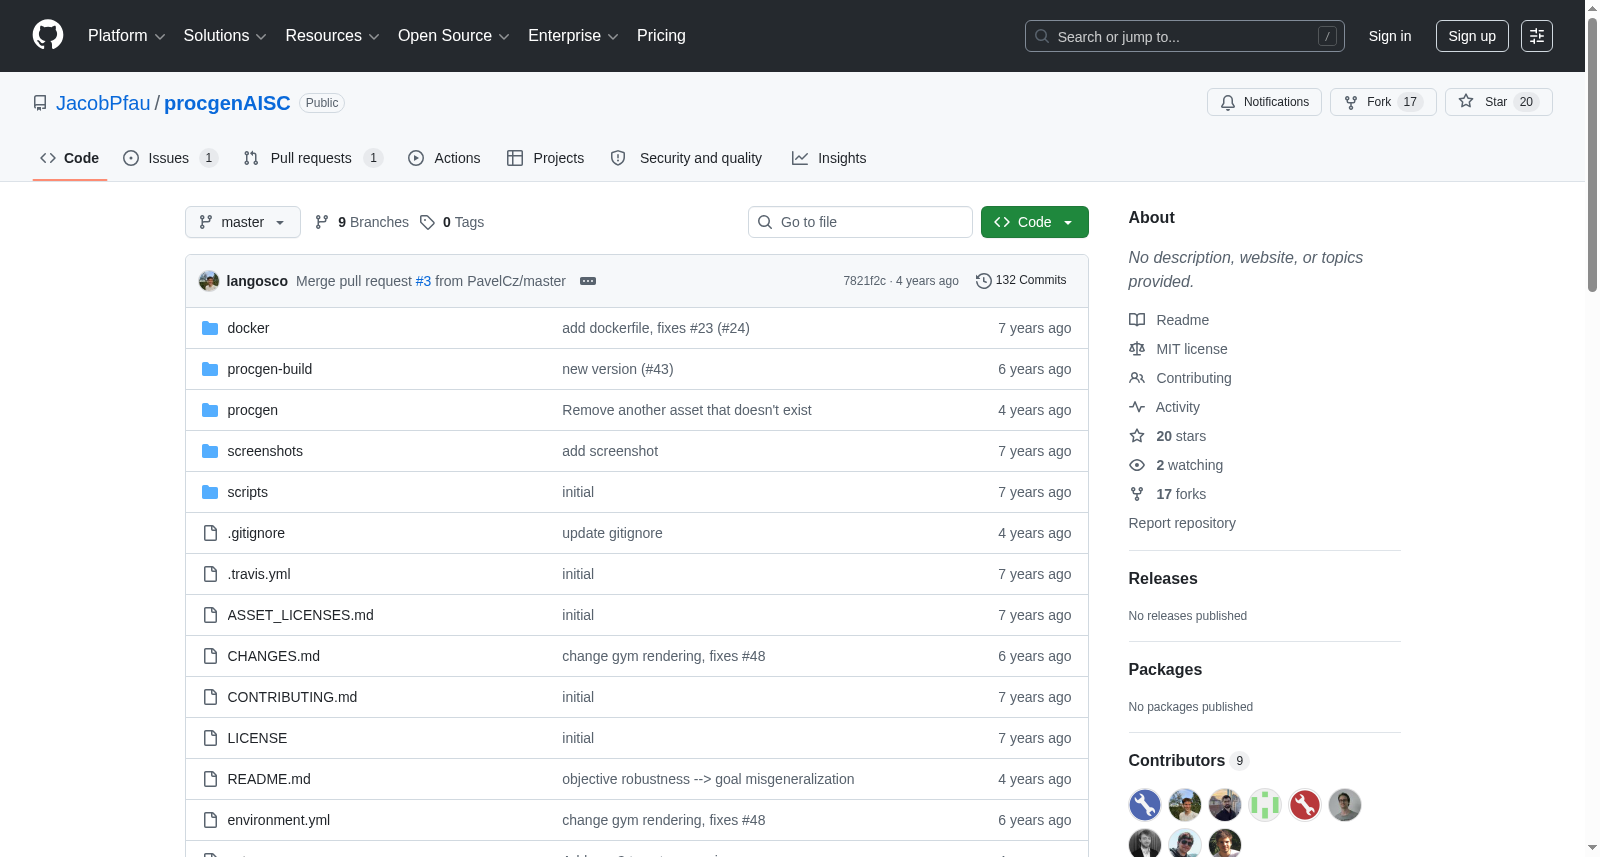Expand the Resources menu
Viewport: 1600px width, 857px height.
[x=332, y=36]
